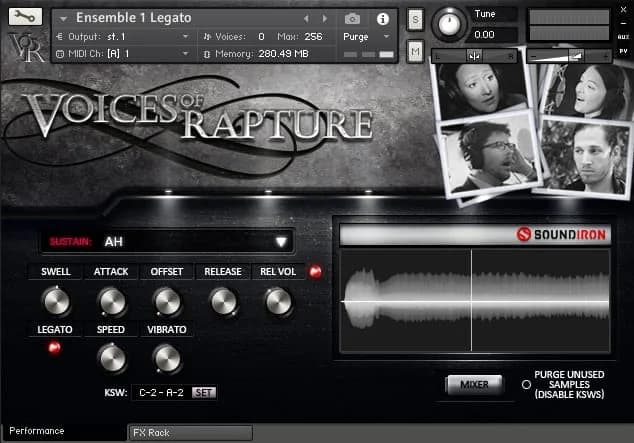Click the Rel Vol knob
This screenshot has width=634, height=443.
278,302
